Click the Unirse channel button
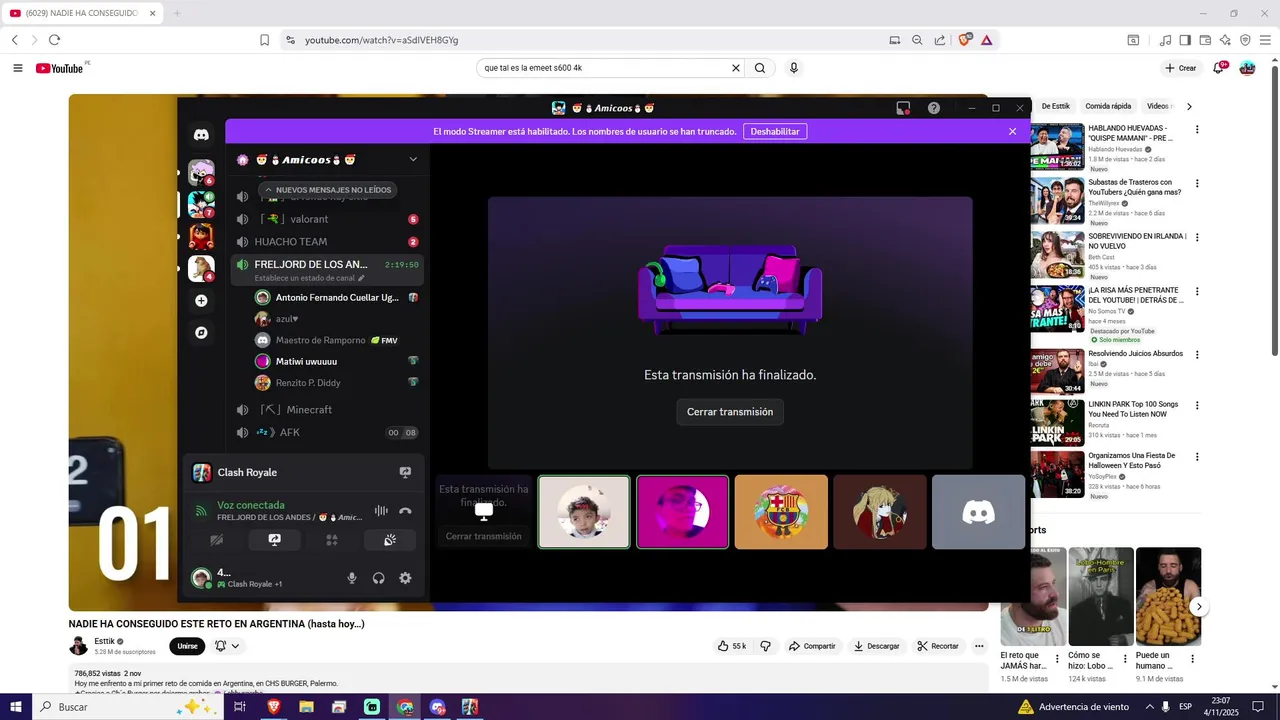 point(187,646)
